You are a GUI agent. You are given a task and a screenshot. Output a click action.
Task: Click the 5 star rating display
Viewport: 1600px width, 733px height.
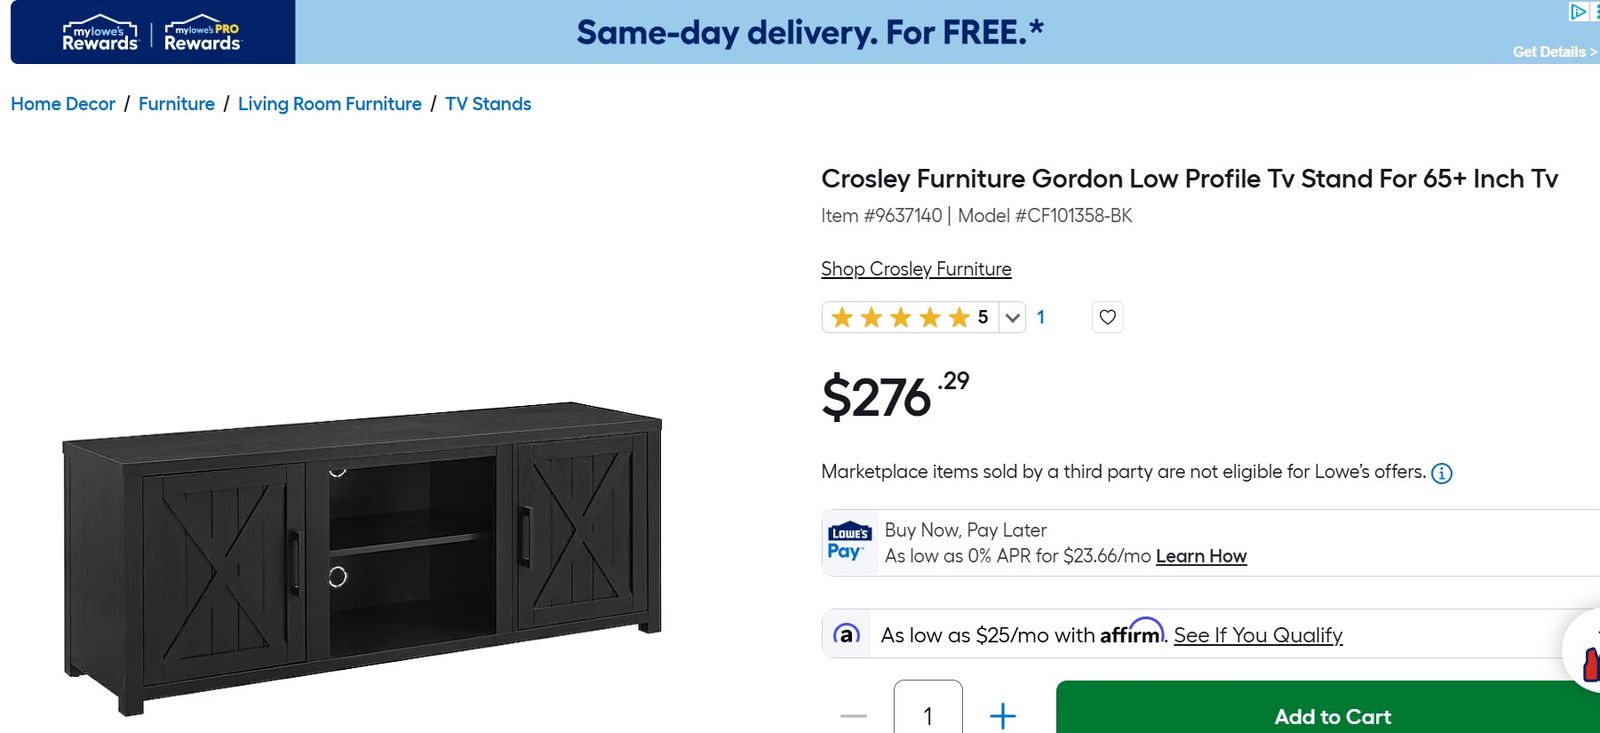(910, 317)
